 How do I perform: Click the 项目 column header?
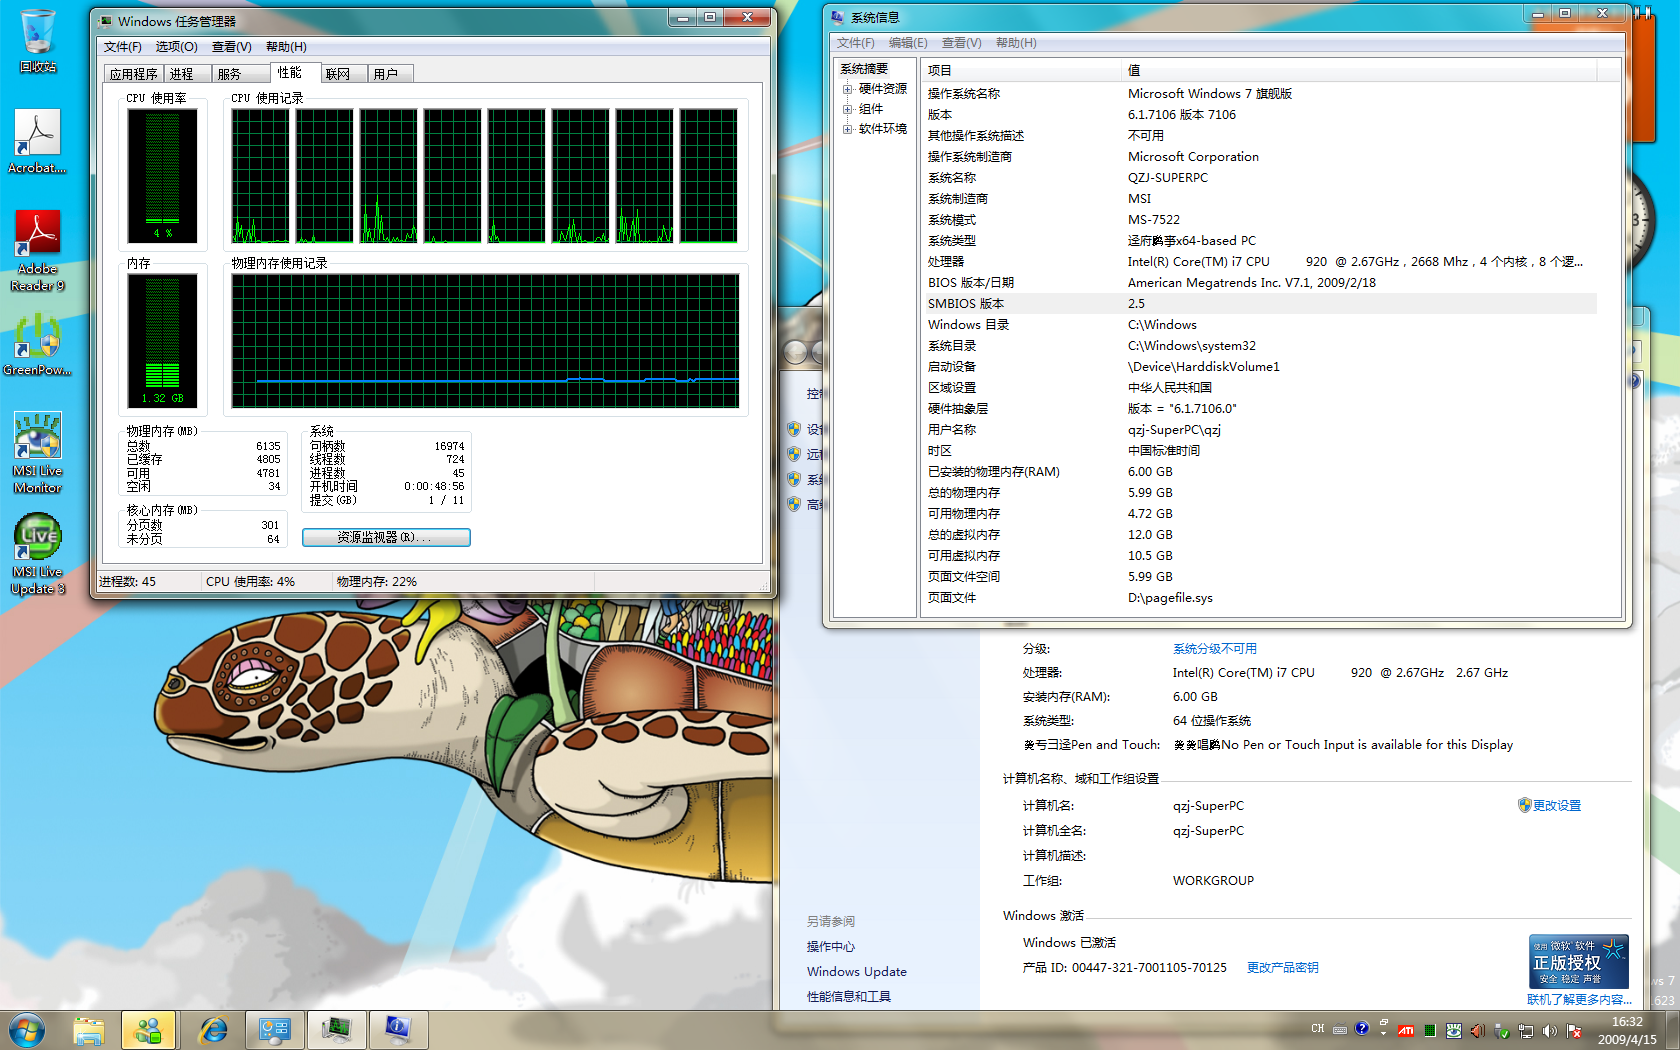(1020, 70)
